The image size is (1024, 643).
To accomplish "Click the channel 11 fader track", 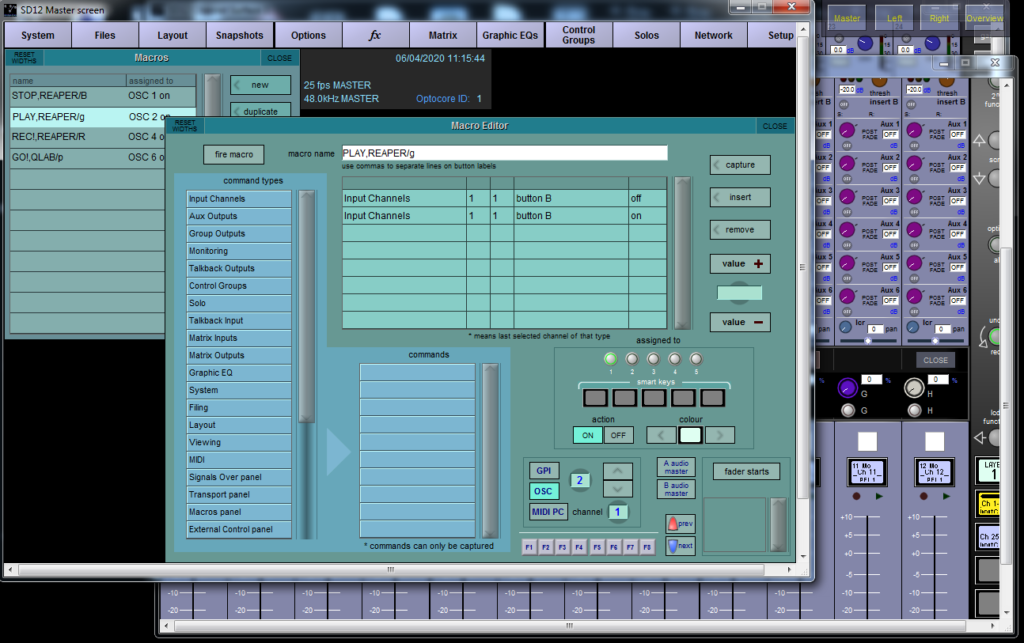I will 867,565.
